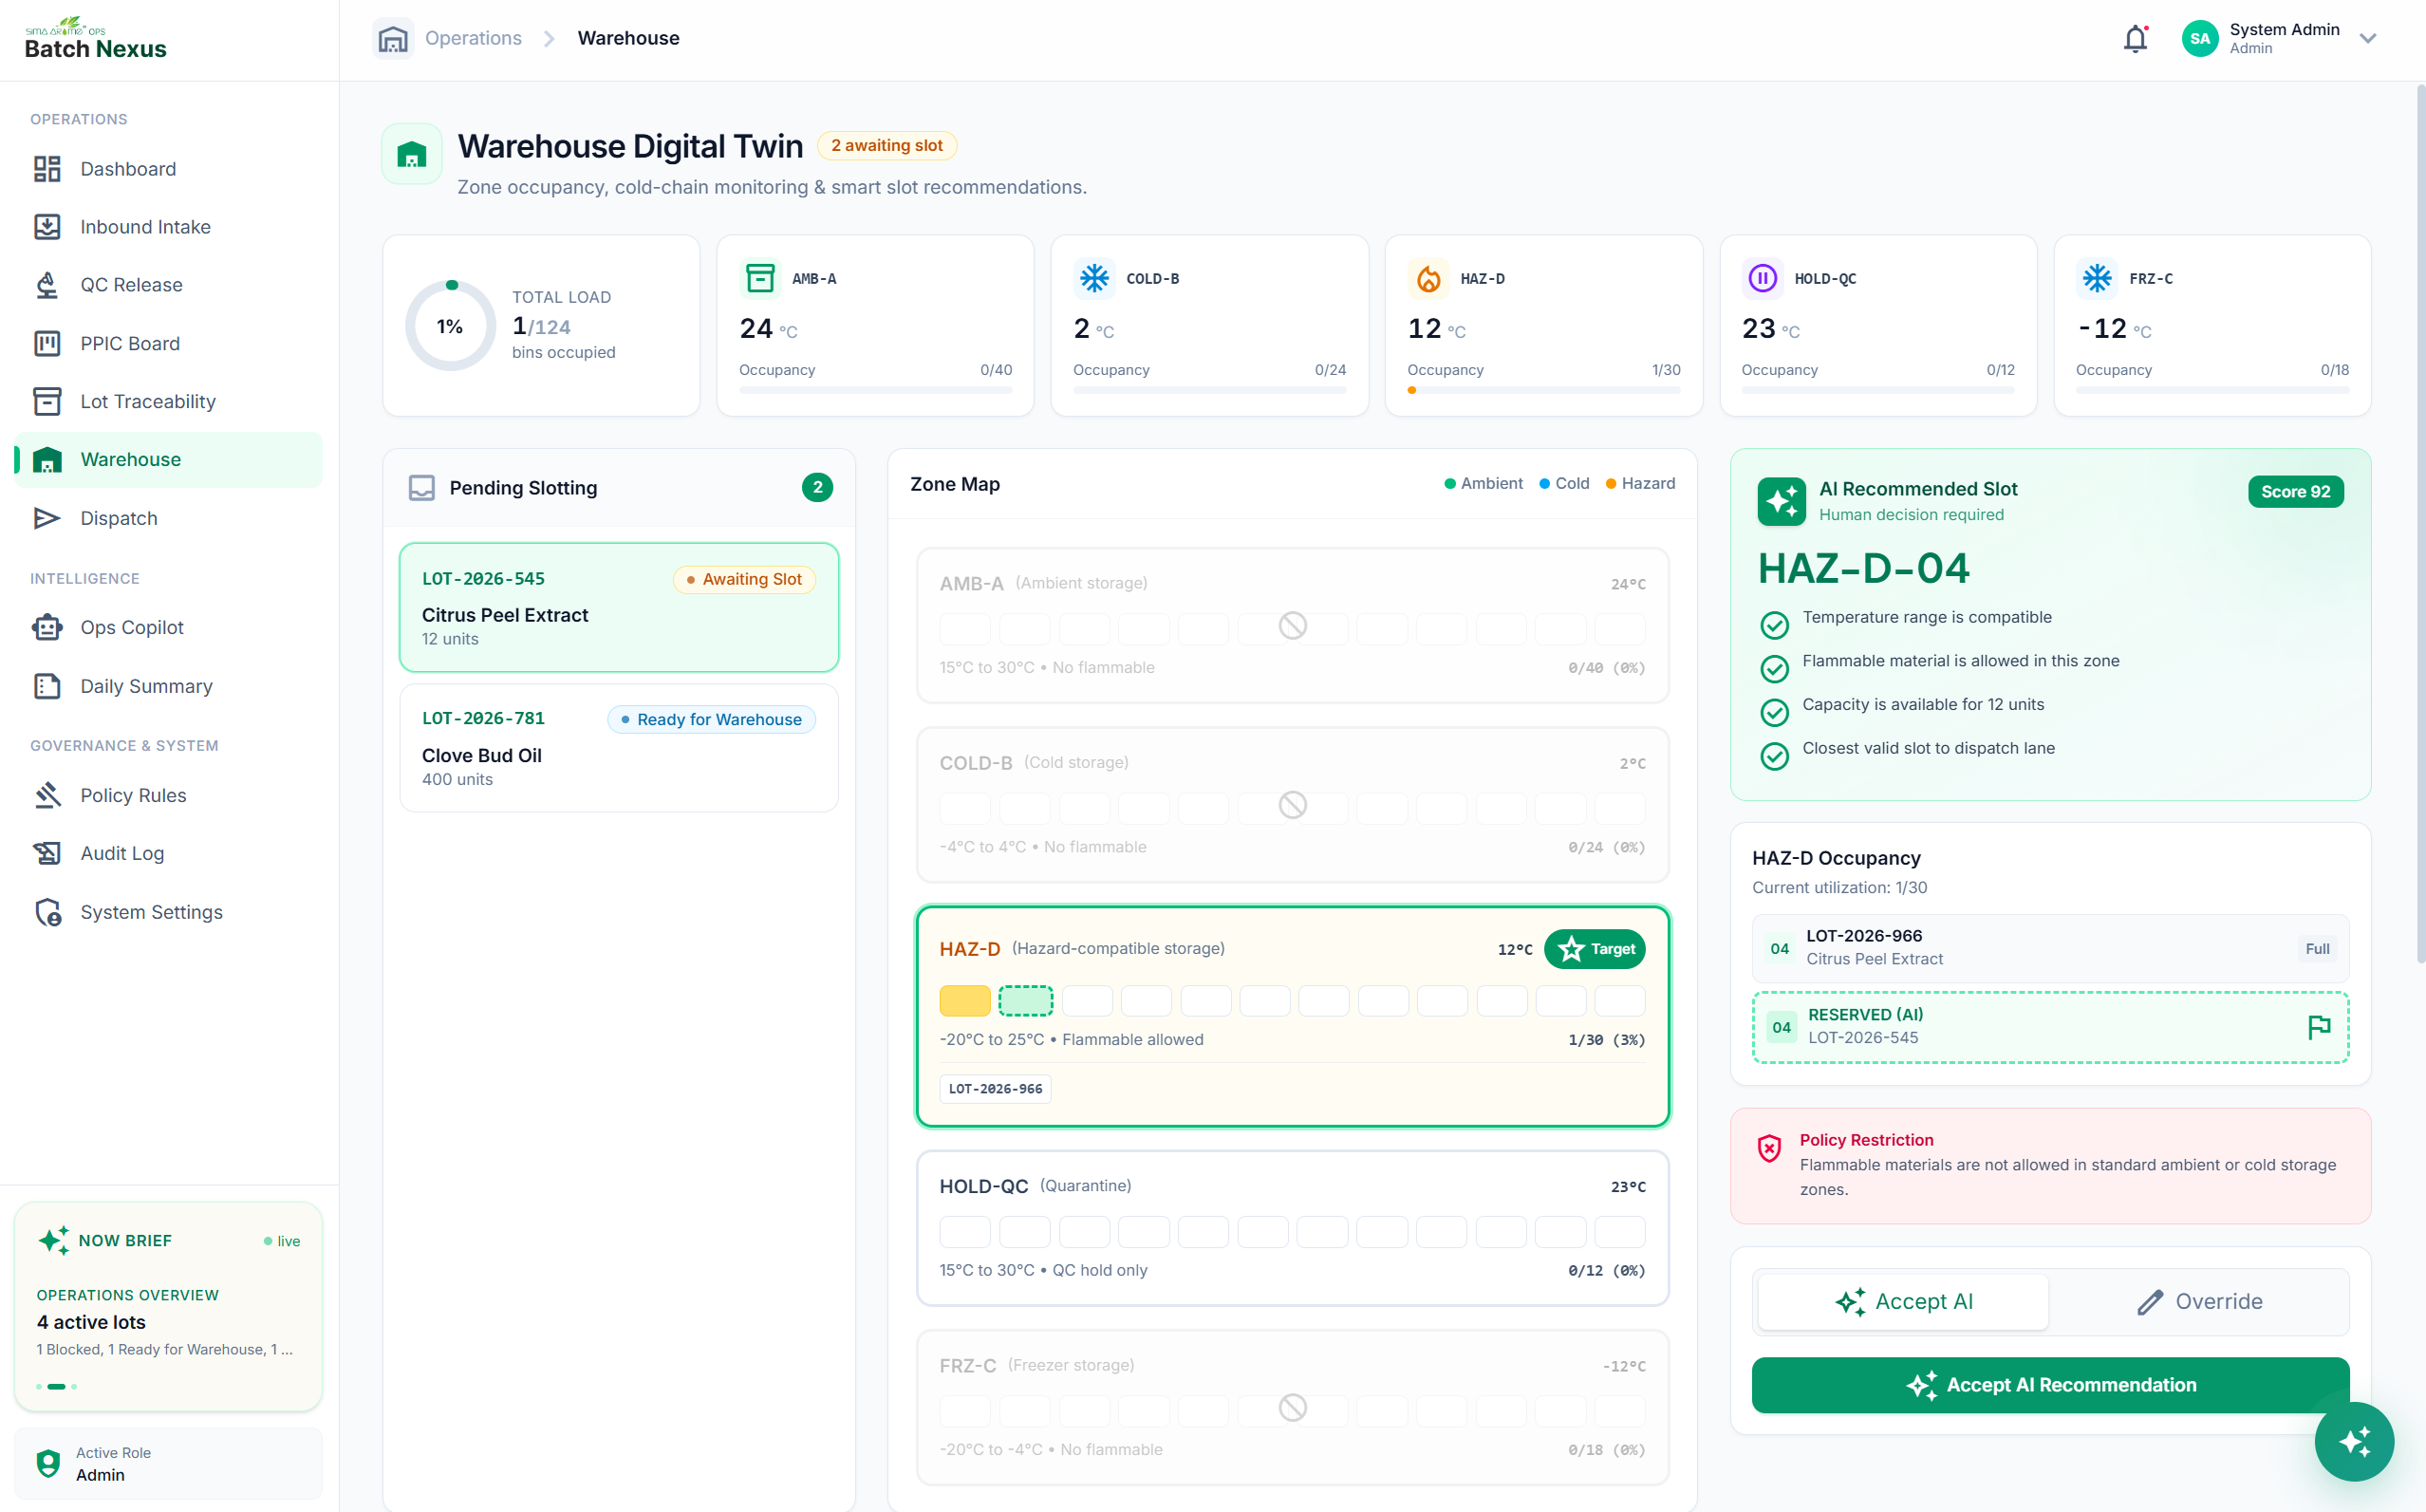Image resolution: width=2426 pixels, height=1512 pixels.
Task: Click Pending Slotting count badge
Action: 817,488
